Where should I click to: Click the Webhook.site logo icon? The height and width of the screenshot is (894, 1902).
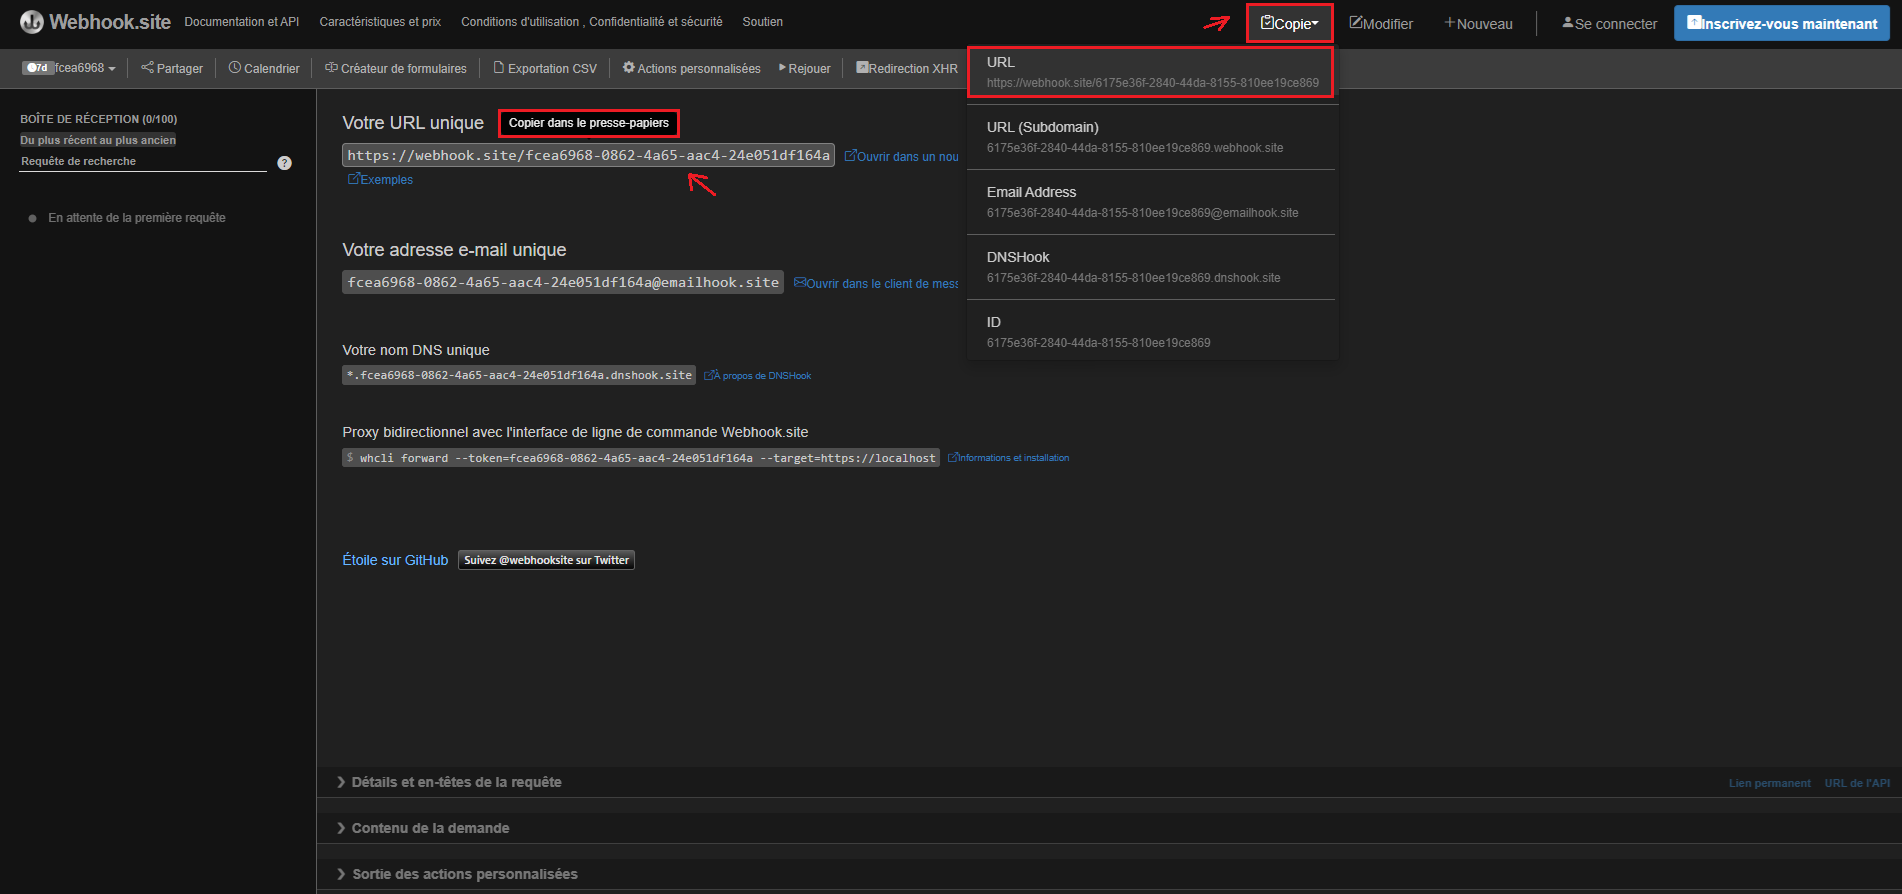pos(32,22)
